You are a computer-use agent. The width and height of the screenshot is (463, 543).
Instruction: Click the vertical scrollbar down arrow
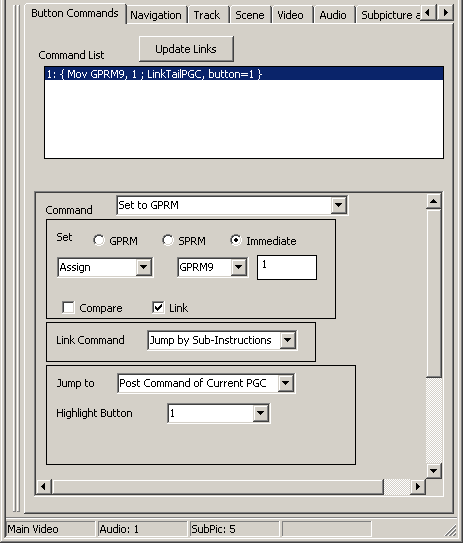pos(434,471)
